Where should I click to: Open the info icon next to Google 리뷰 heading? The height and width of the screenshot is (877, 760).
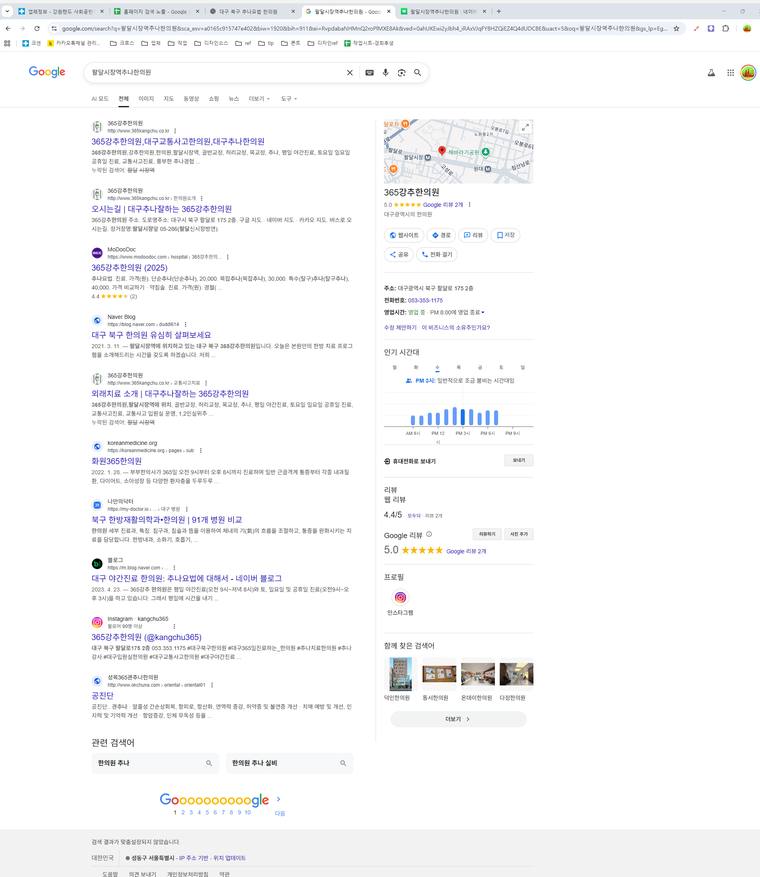pos(429,534)
